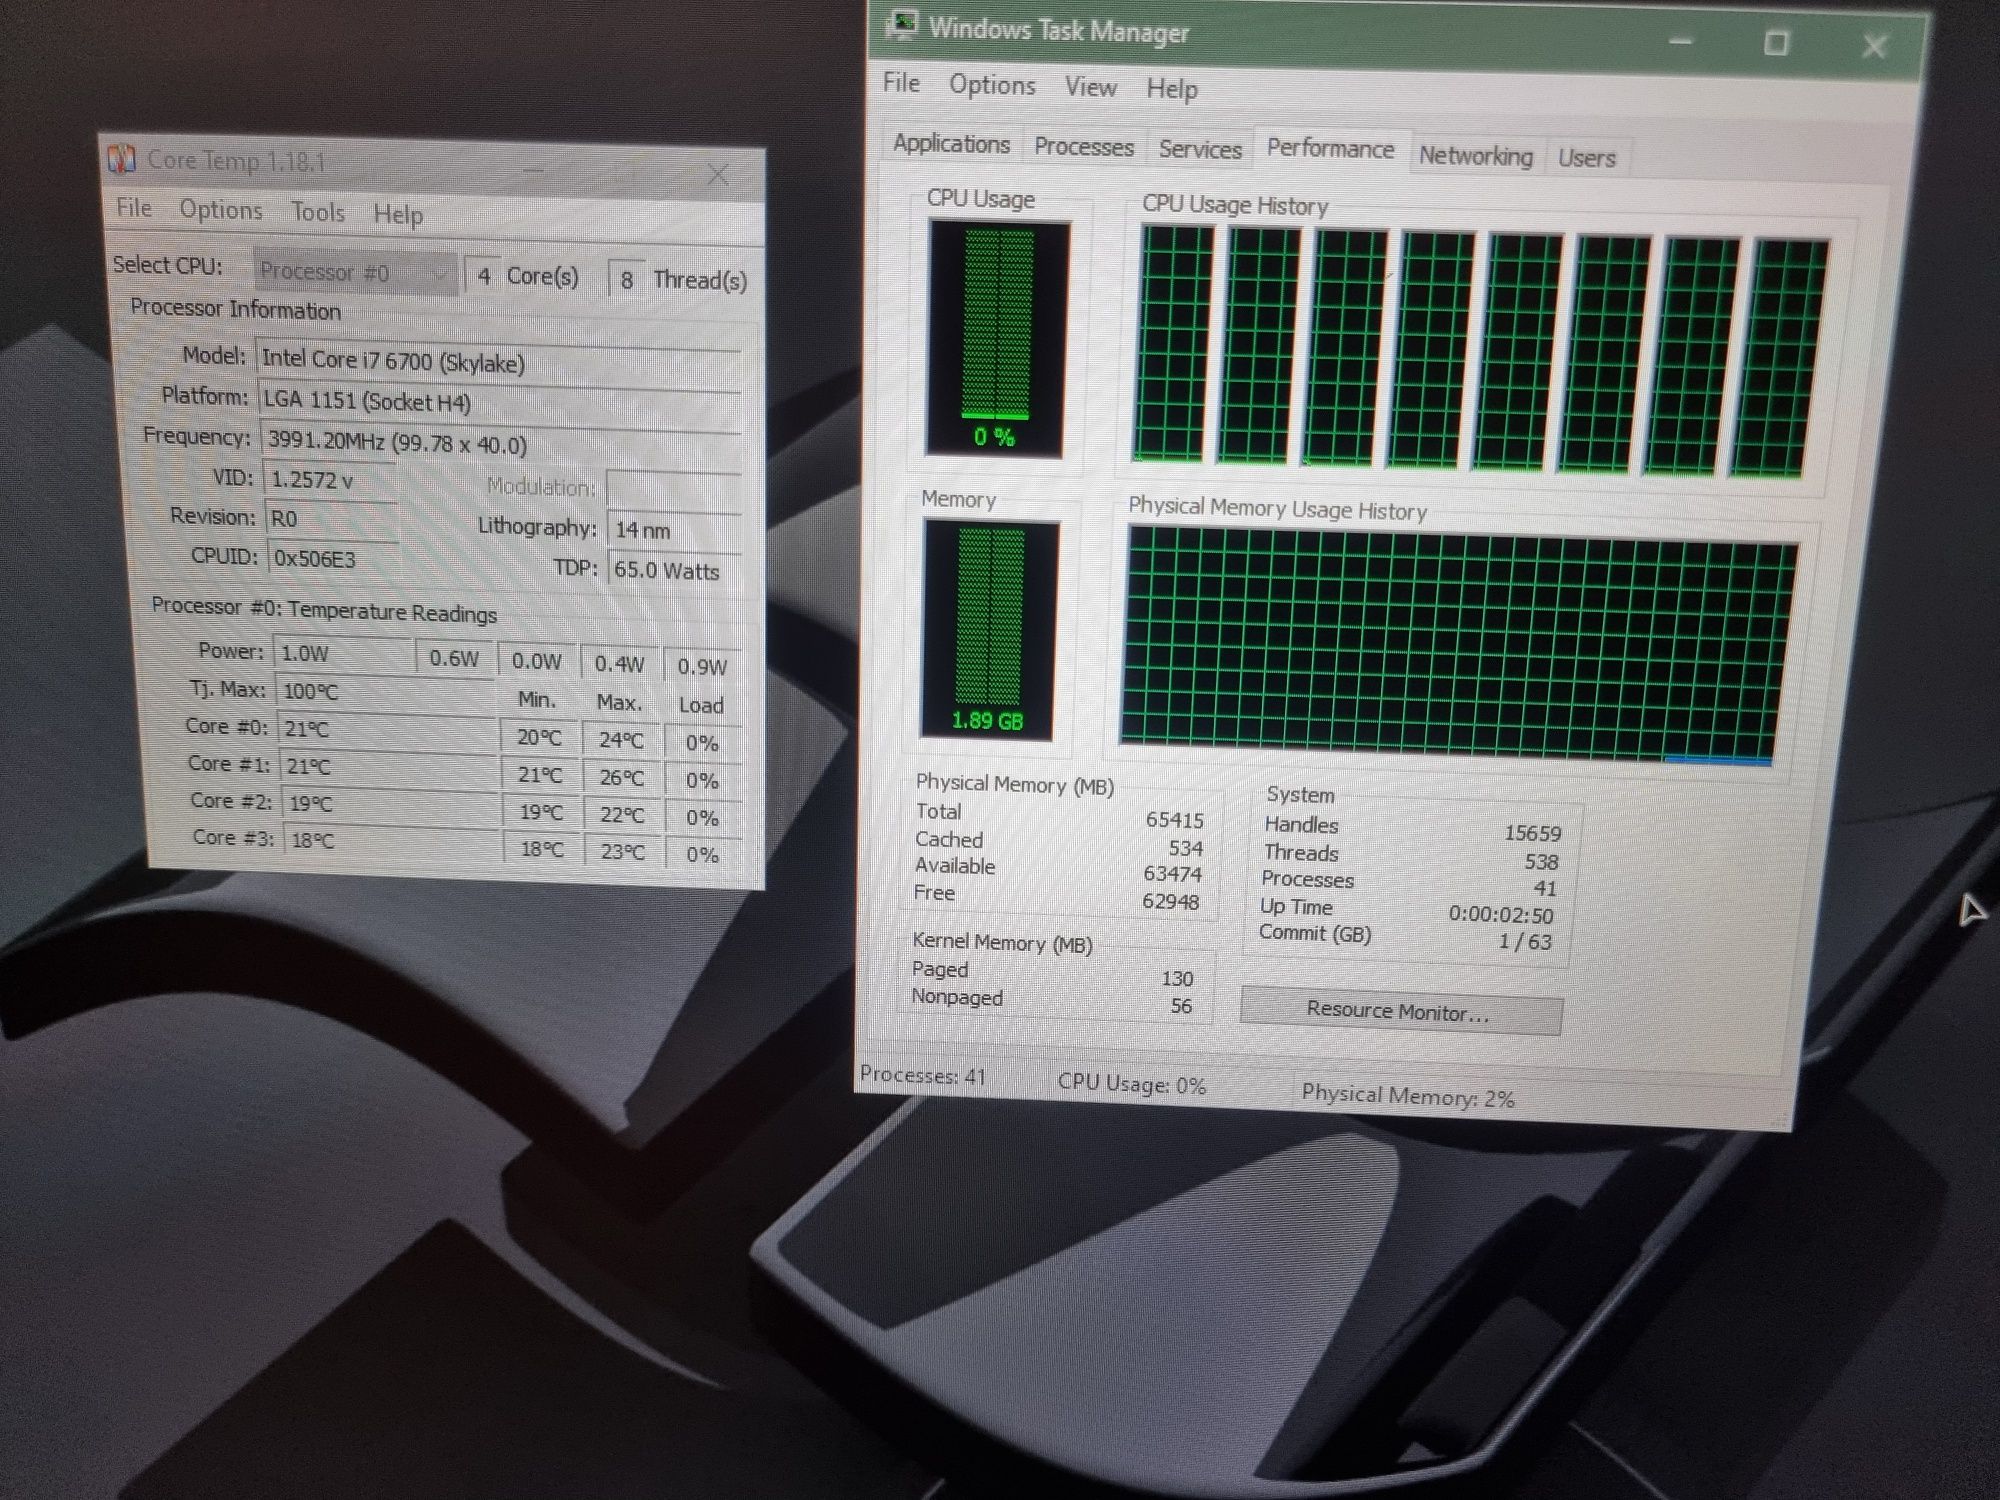2000x1500 pixels.
Task: Click the Core Temp title bar icon
Action: tap(122, 158)
